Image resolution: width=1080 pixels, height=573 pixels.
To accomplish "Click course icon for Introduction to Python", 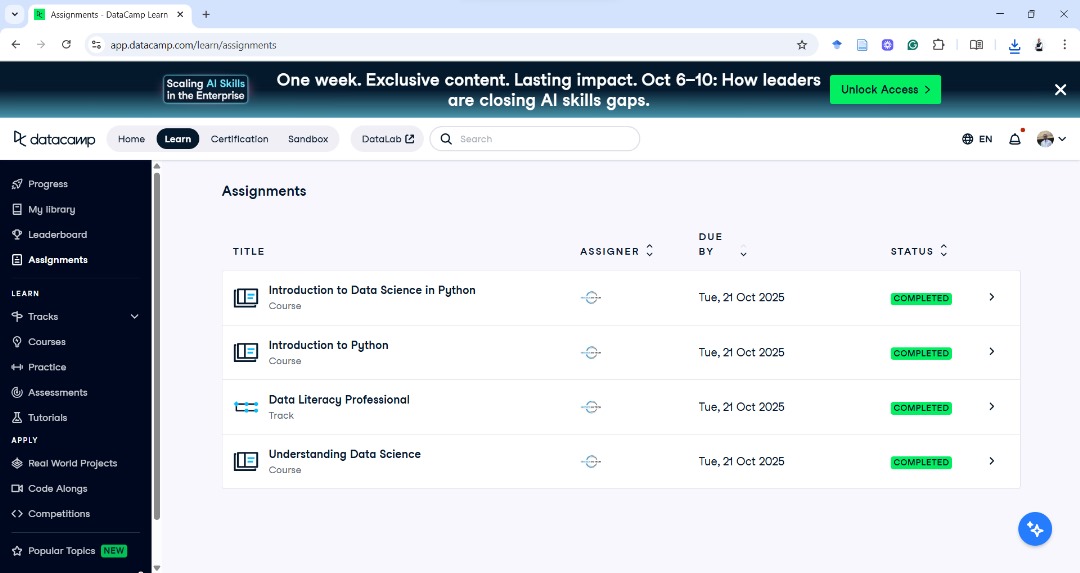I will coord(246,353).
